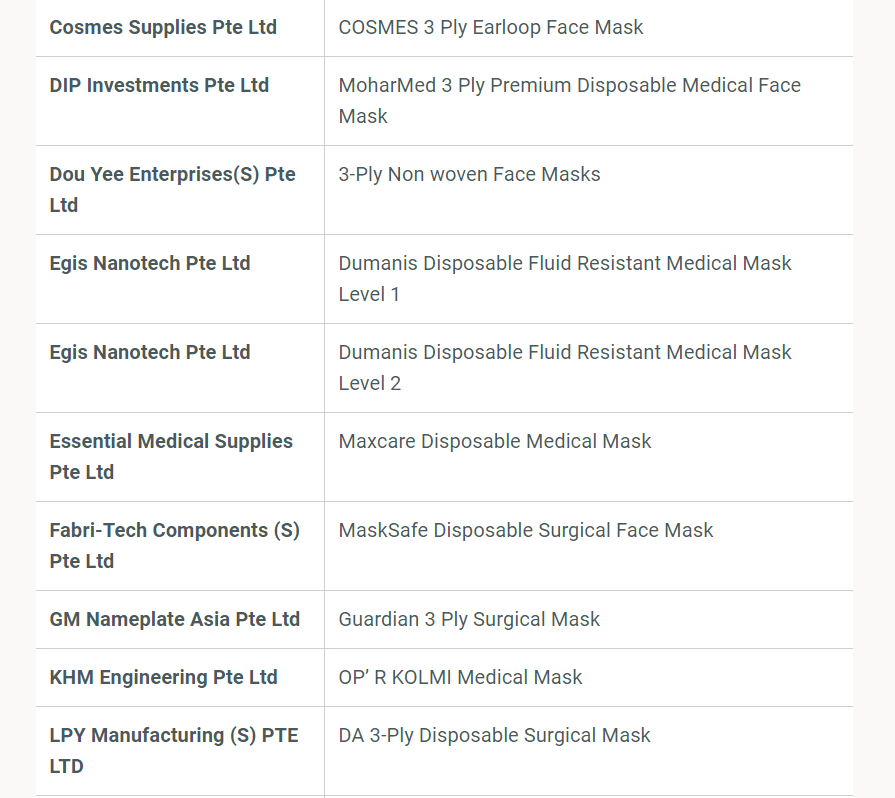Select OP' R KOLMI Medical Mask text

click(x=460, y=678)
